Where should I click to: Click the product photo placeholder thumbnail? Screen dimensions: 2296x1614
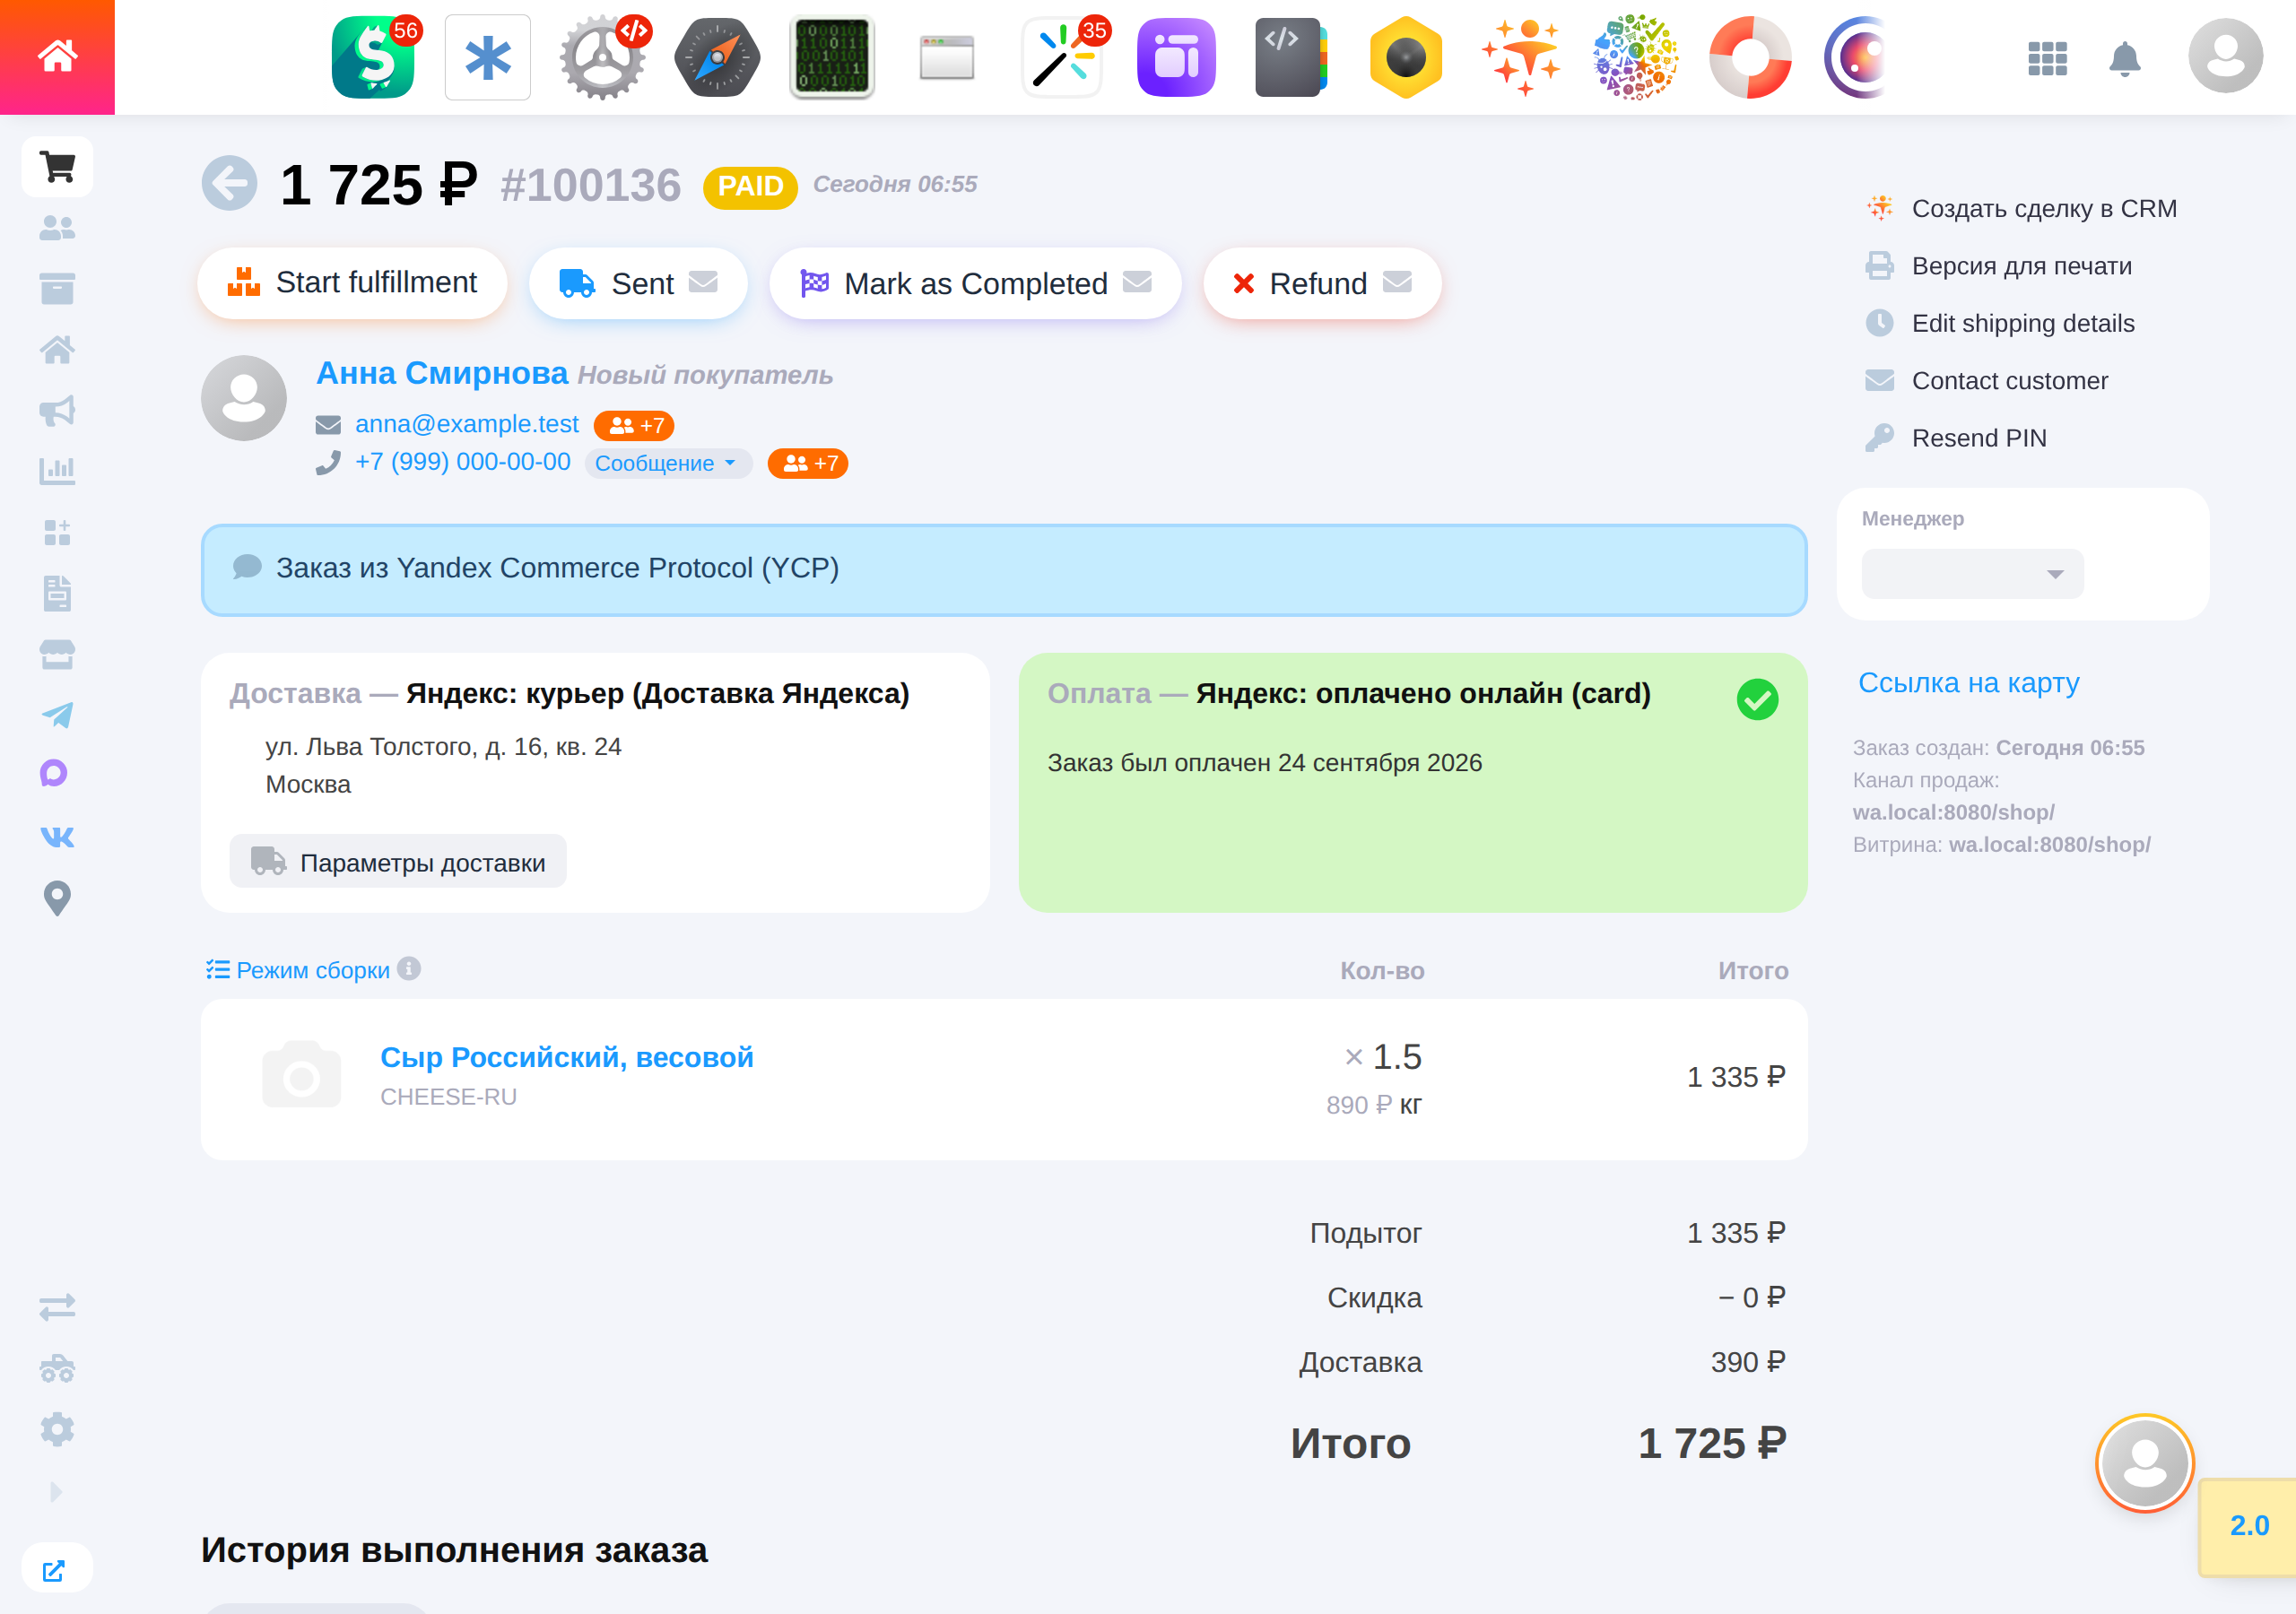(301, 1074)
